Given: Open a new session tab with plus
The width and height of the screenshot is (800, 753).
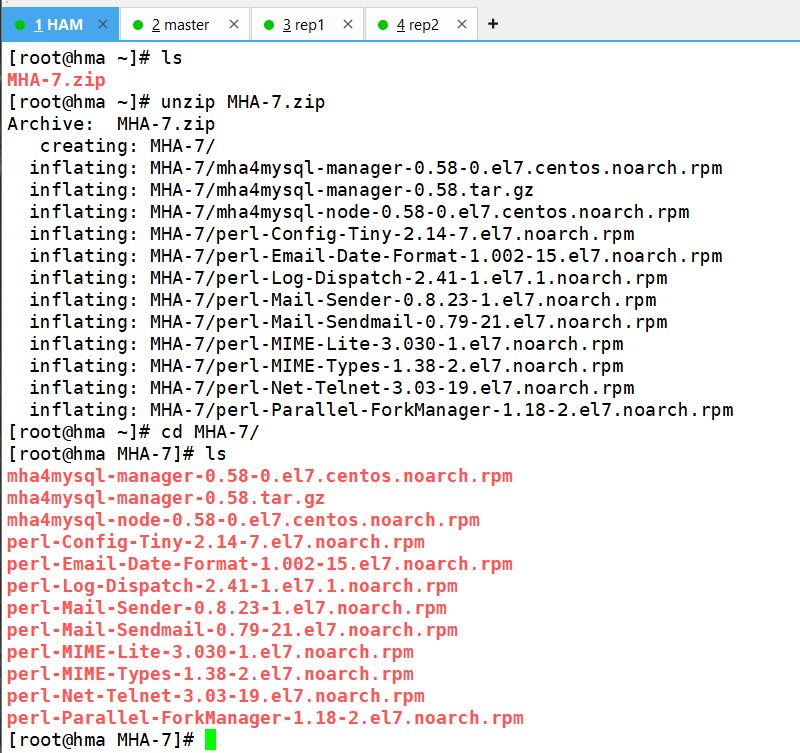Looking at the screenshot, I should (493, 24).
